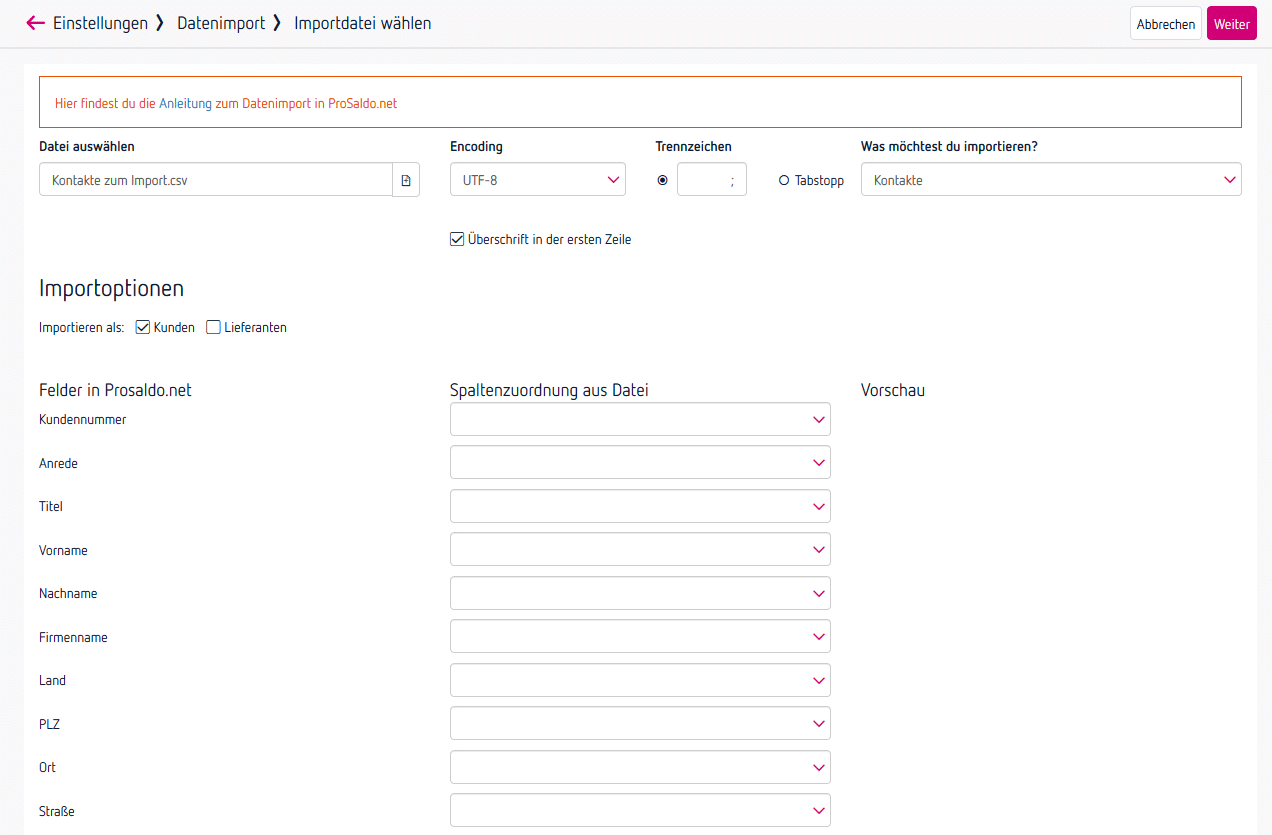Click the Felder in Prosaldo.net heading
This screenshot has width=1272, height=835.
pos(115,390)
